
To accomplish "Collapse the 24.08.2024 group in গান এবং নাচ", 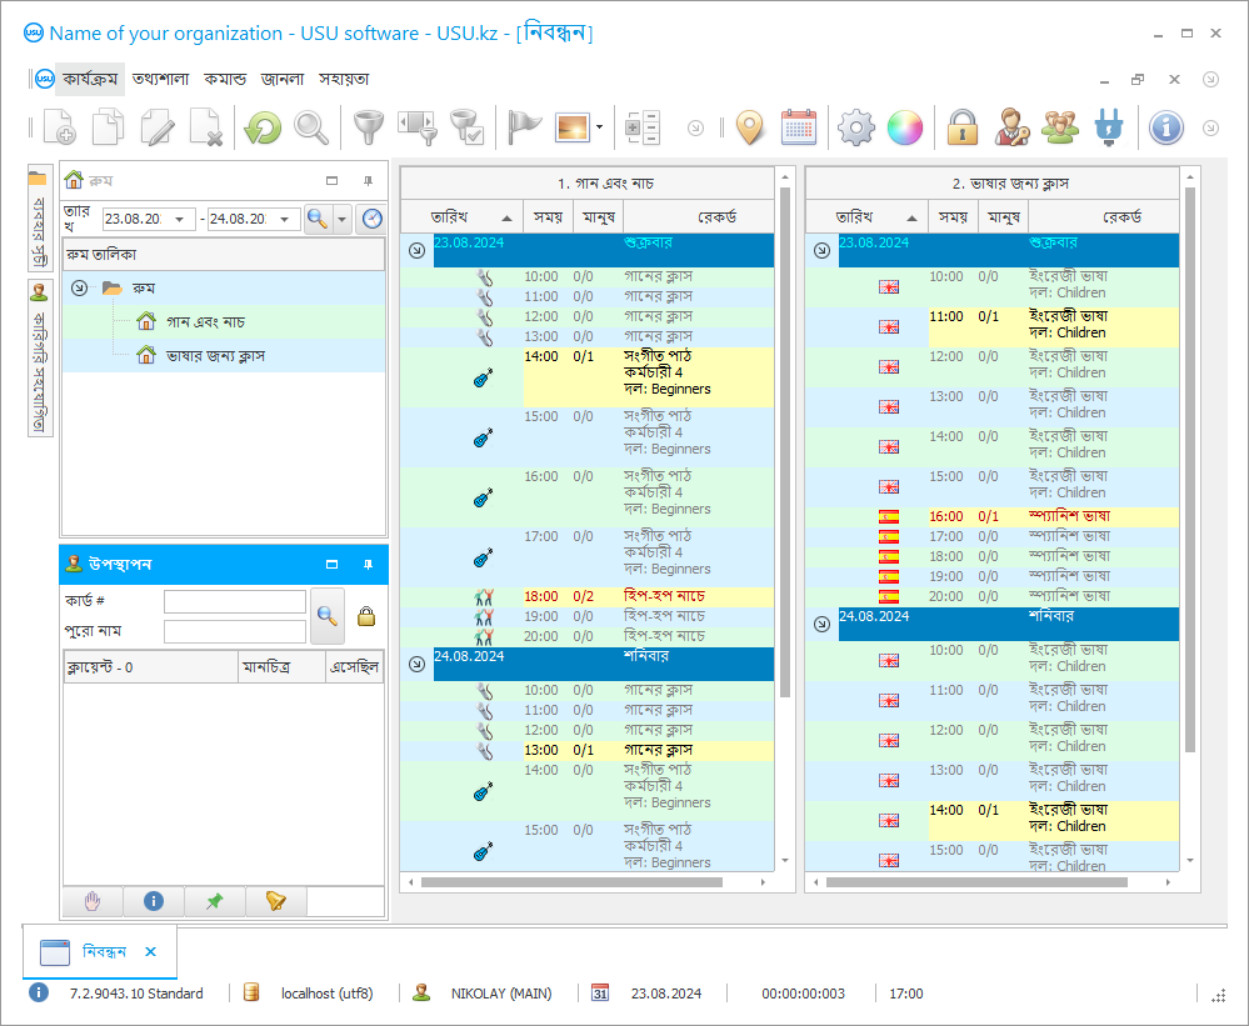I will pos(417,664).
